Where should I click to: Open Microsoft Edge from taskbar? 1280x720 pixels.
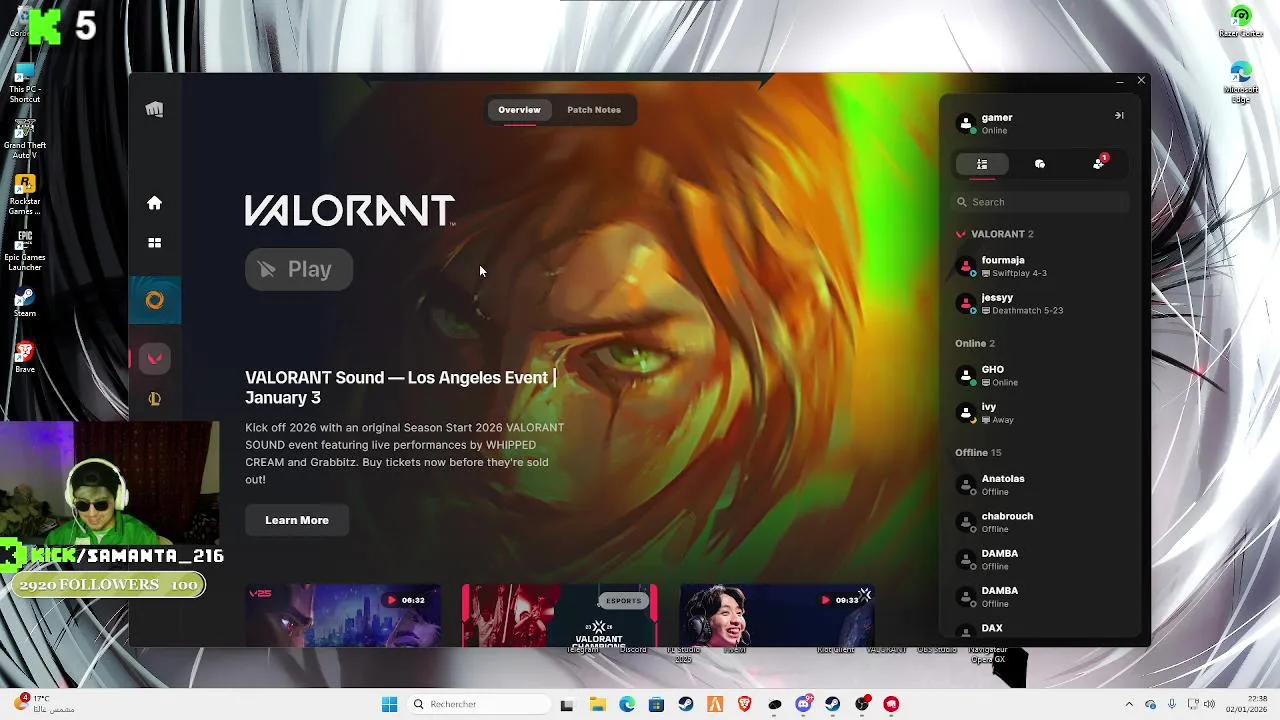627,704
